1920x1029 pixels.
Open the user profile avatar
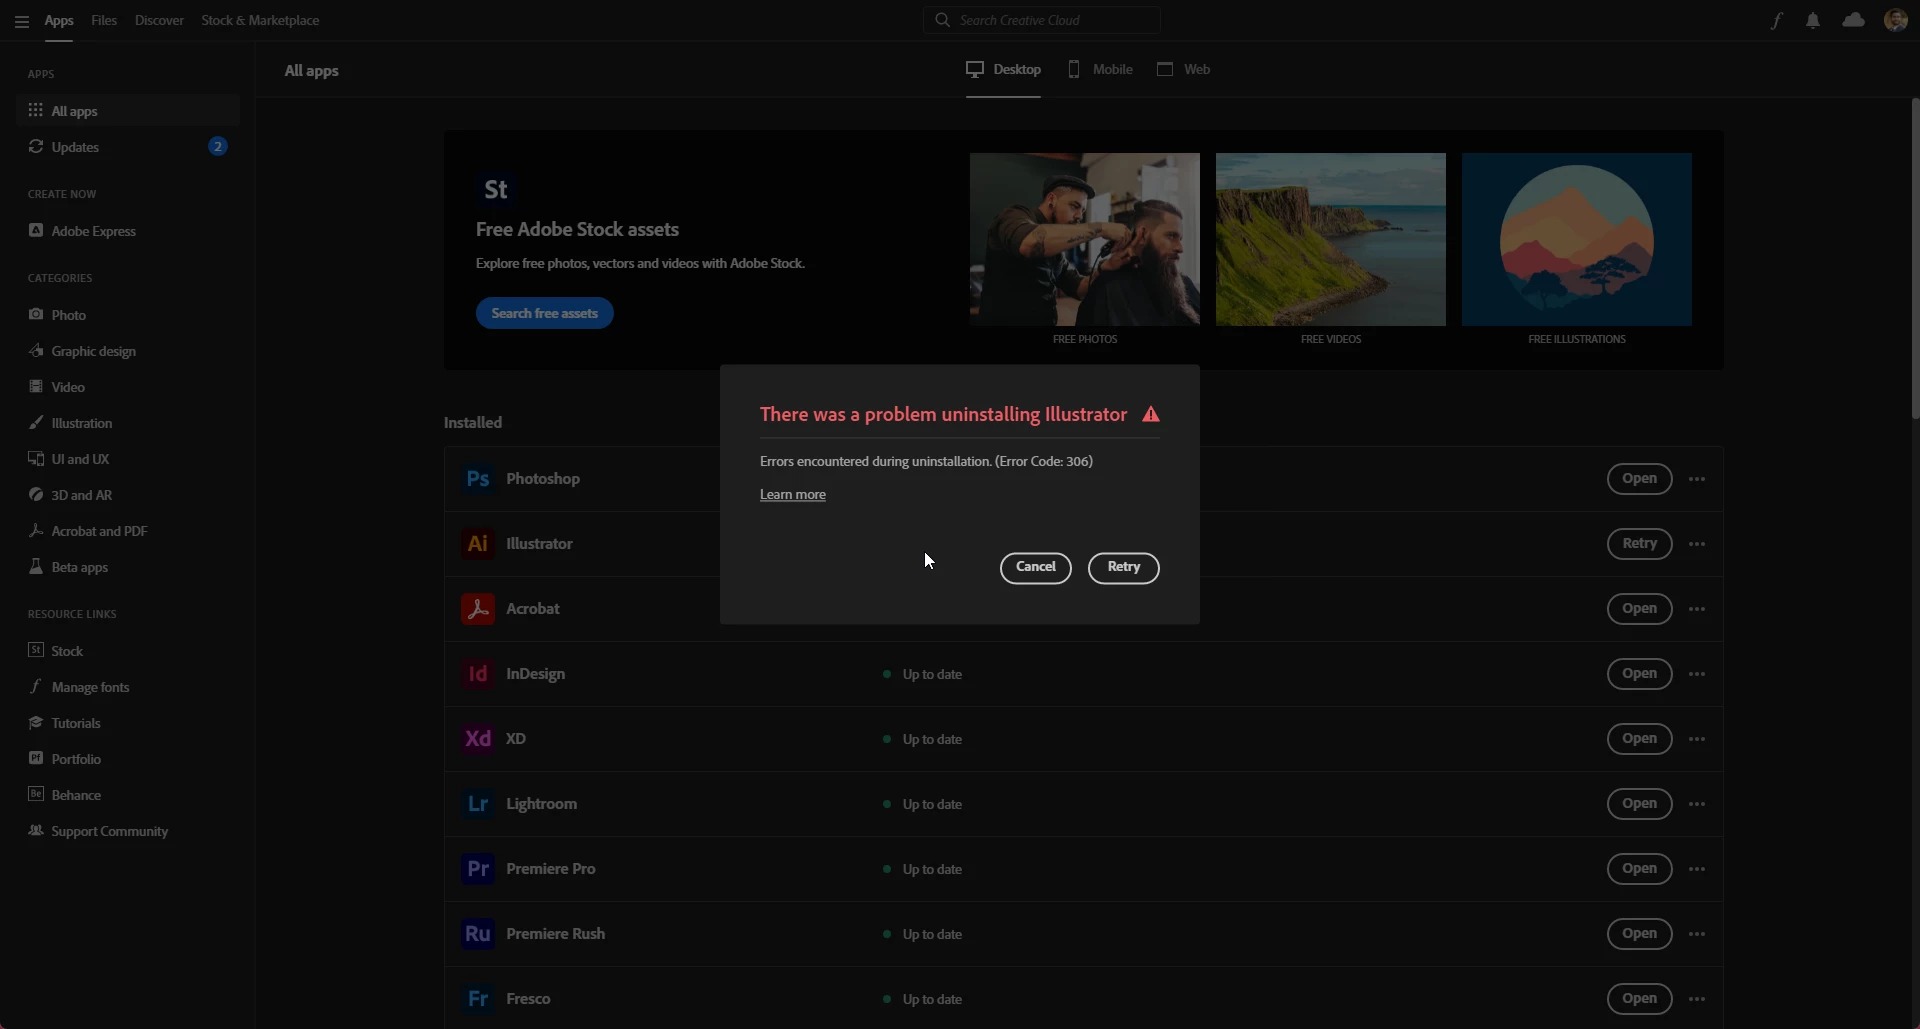(x=1895, y=20)
